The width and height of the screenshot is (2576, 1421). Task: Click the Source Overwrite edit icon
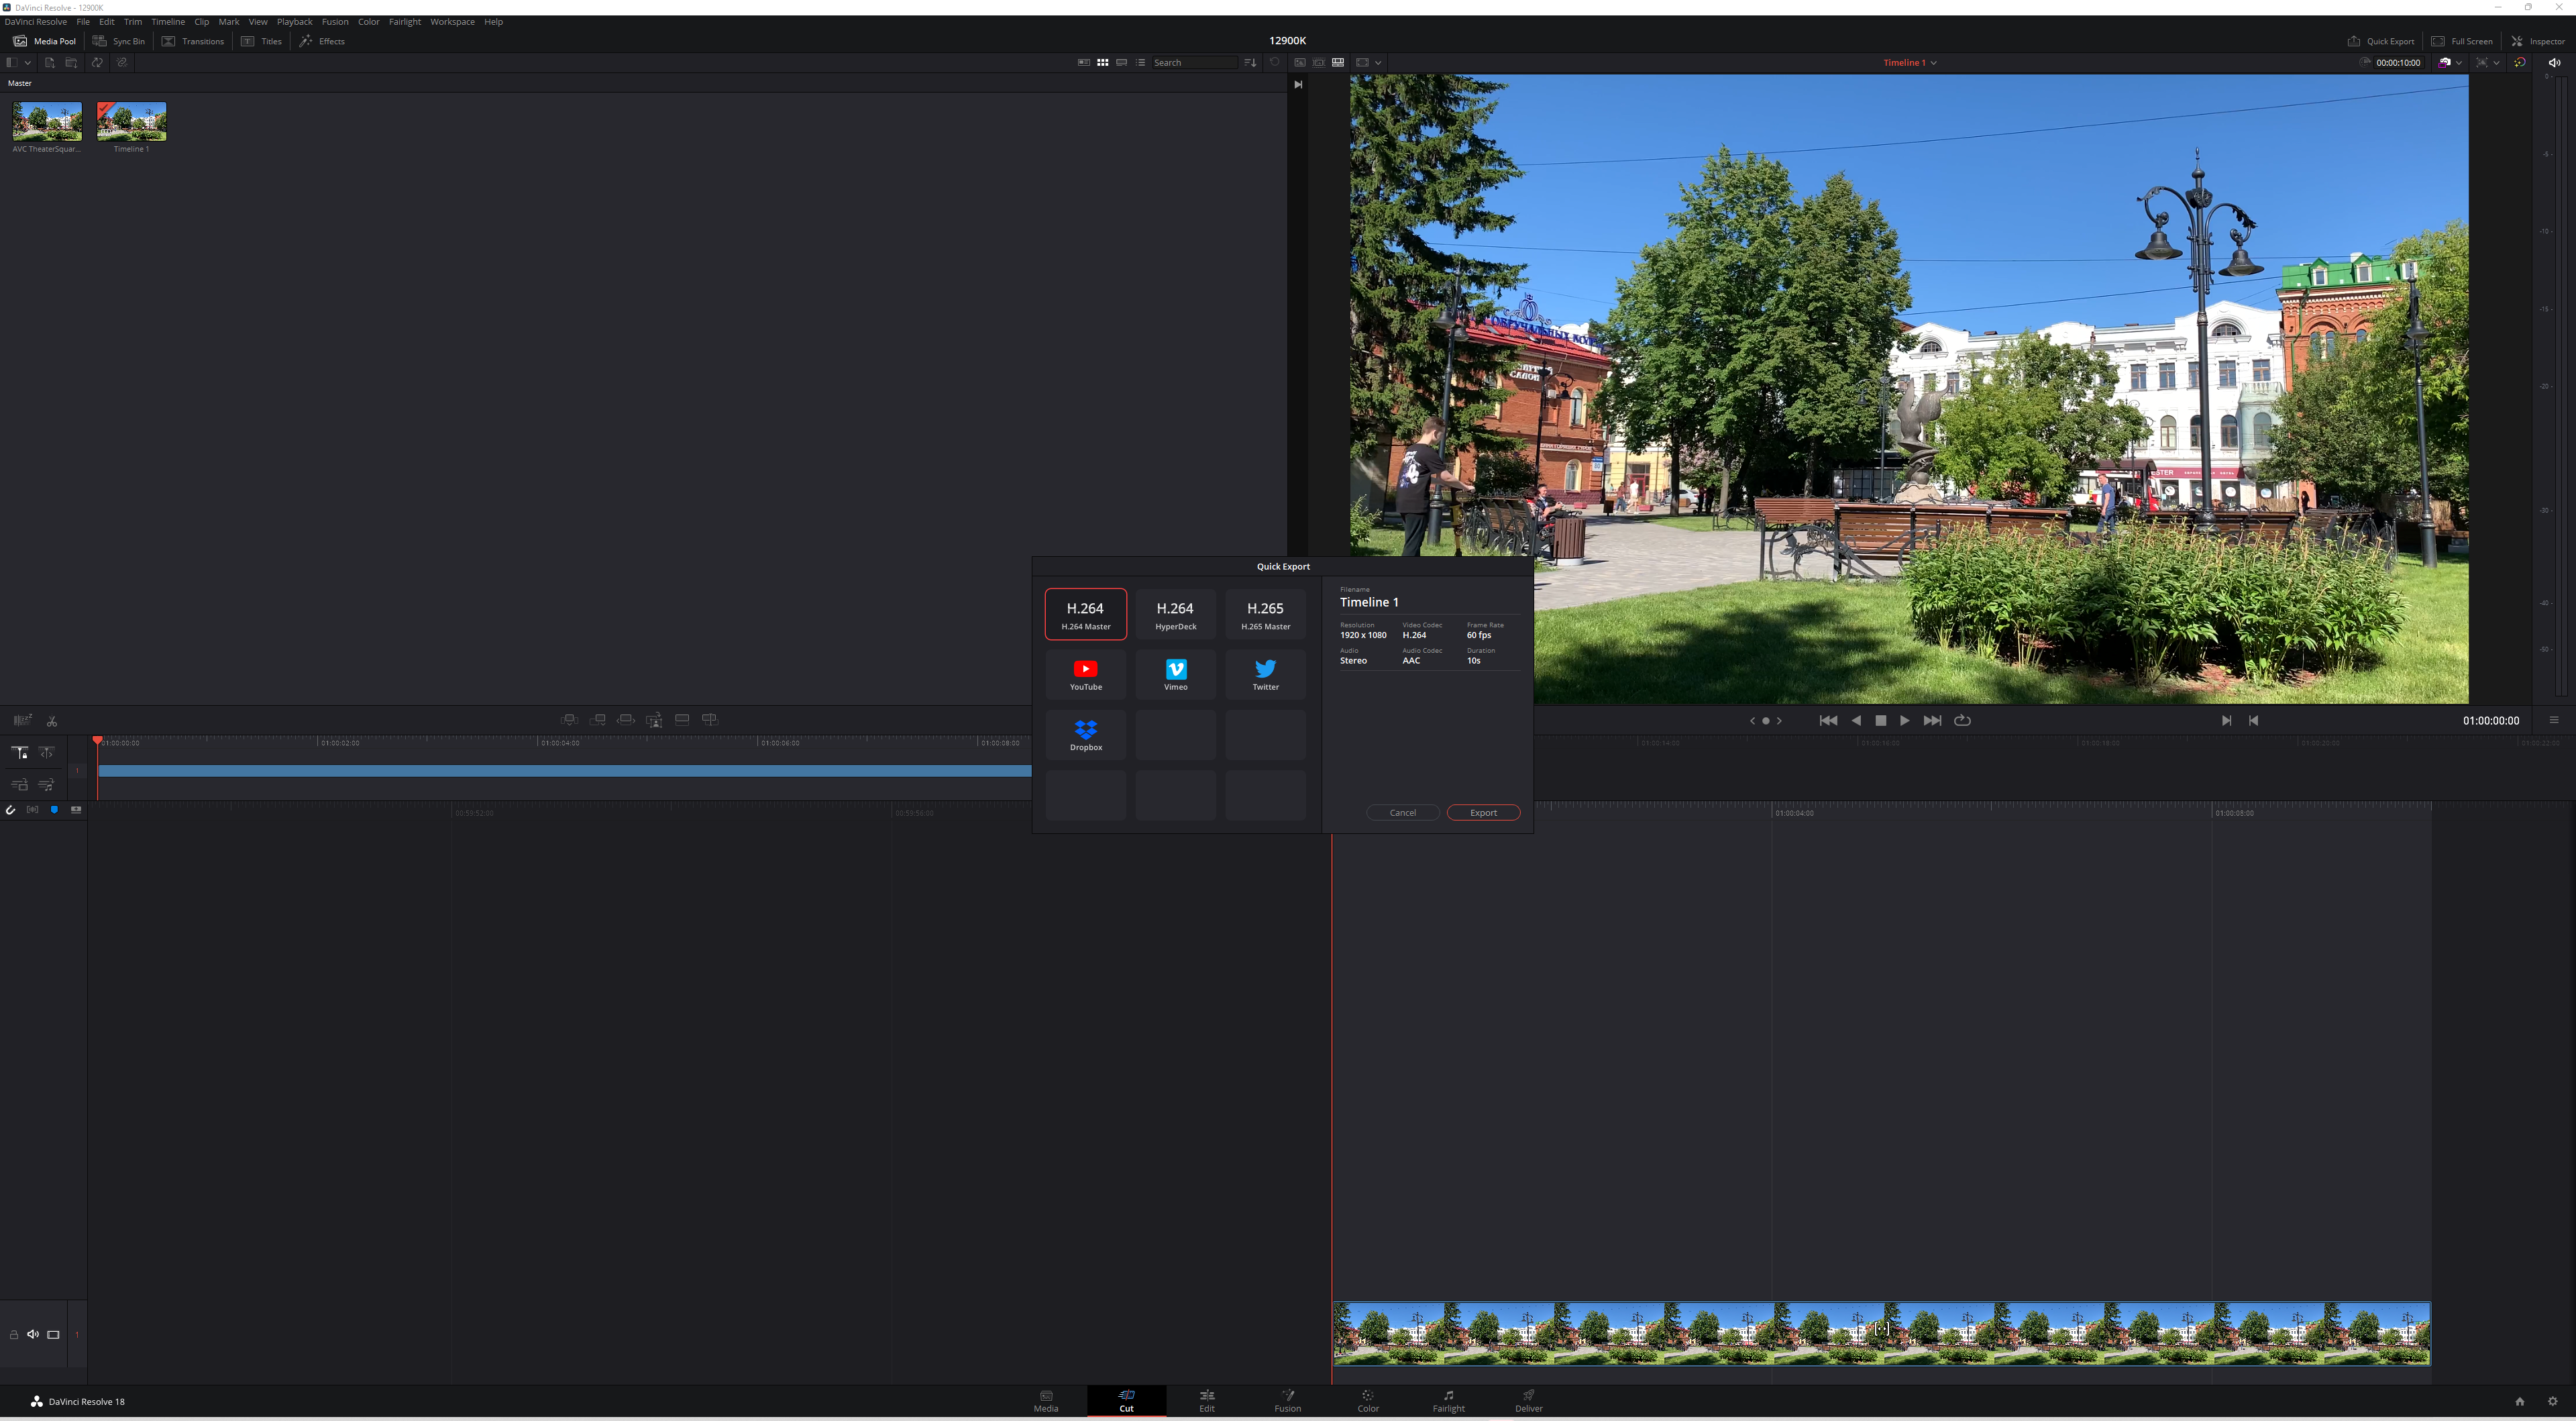click(x=710, y=719)
